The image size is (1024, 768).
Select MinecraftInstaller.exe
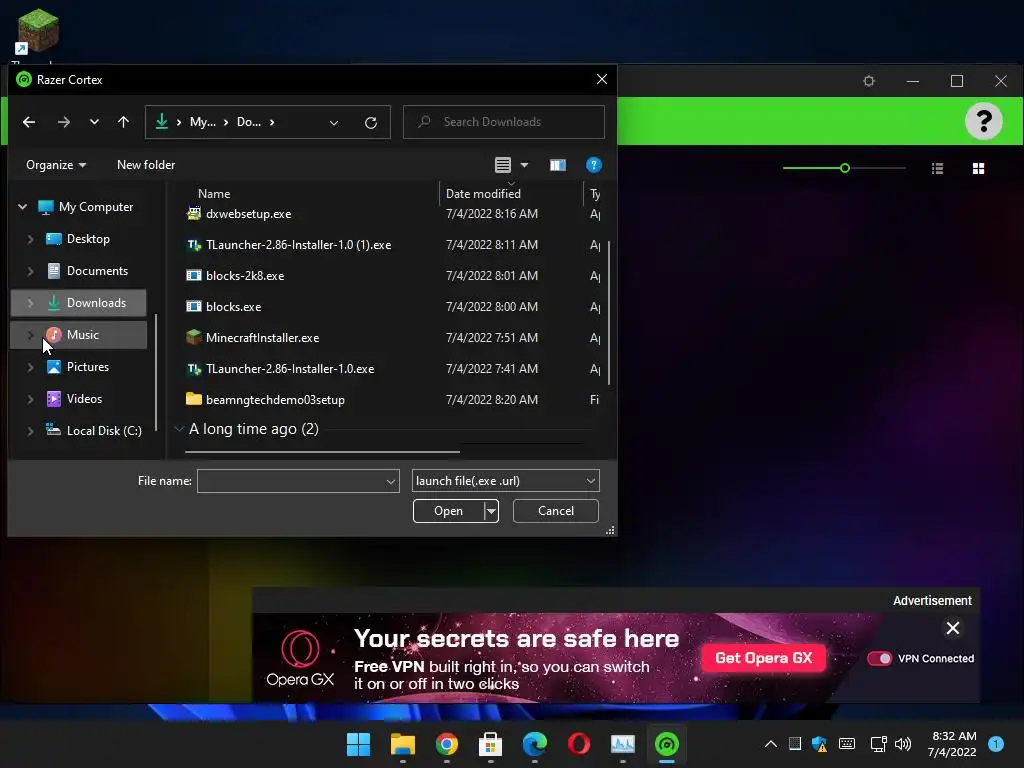[263, 338]
